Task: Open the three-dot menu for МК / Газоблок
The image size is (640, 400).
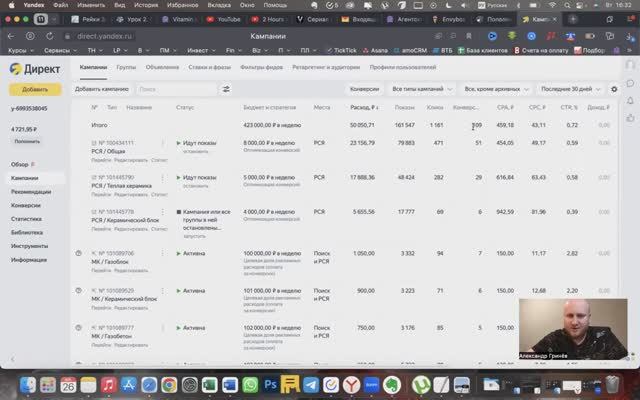Action: [x=163, y=253]
